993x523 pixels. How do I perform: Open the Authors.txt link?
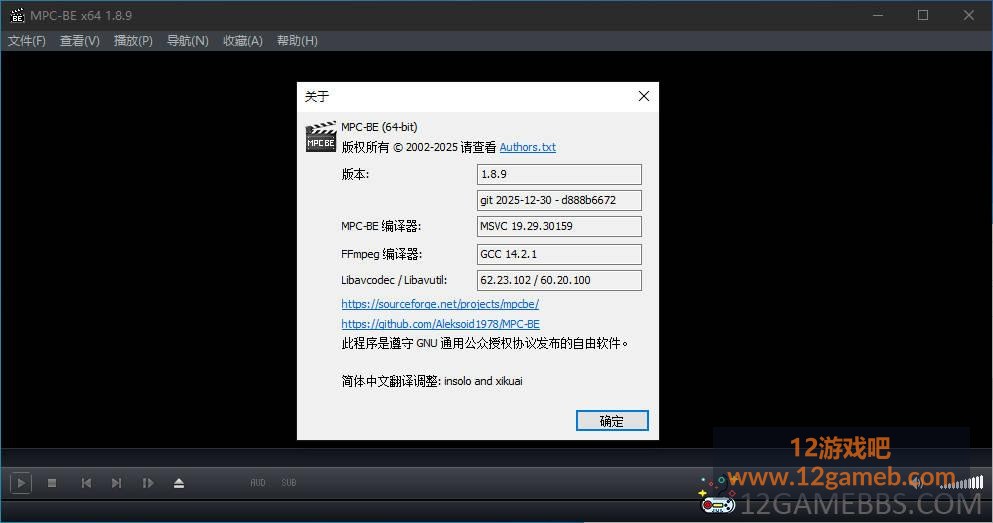528,147
